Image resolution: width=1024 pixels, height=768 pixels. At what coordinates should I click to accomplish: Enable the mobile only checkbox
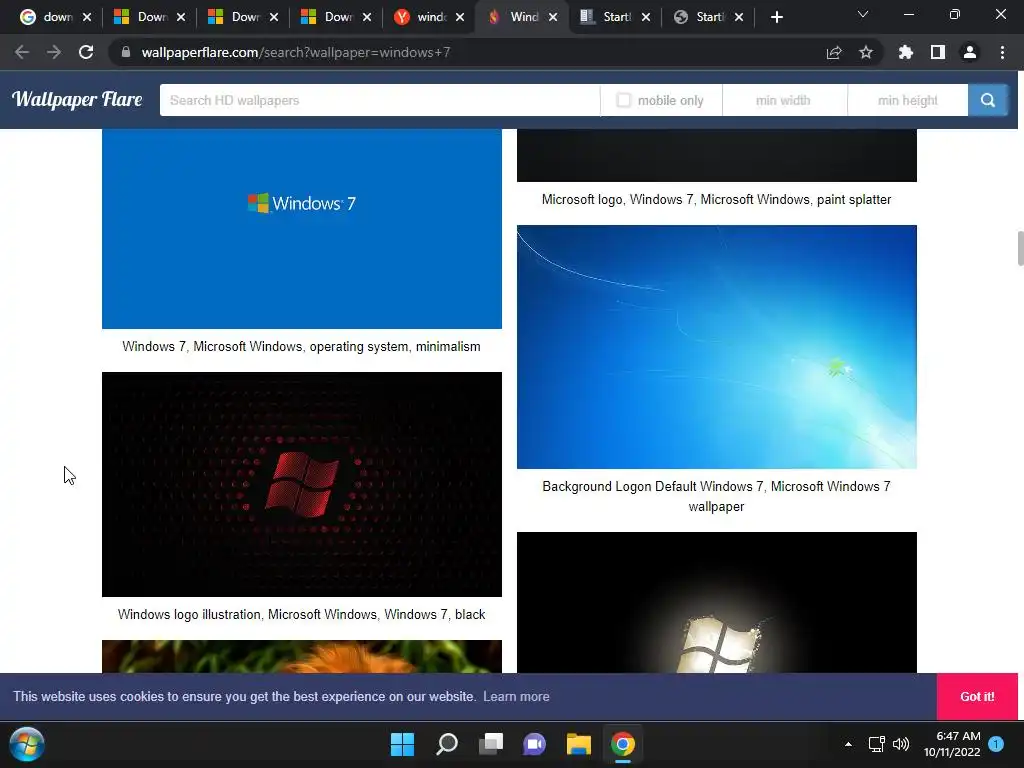[x=624, y=100]
